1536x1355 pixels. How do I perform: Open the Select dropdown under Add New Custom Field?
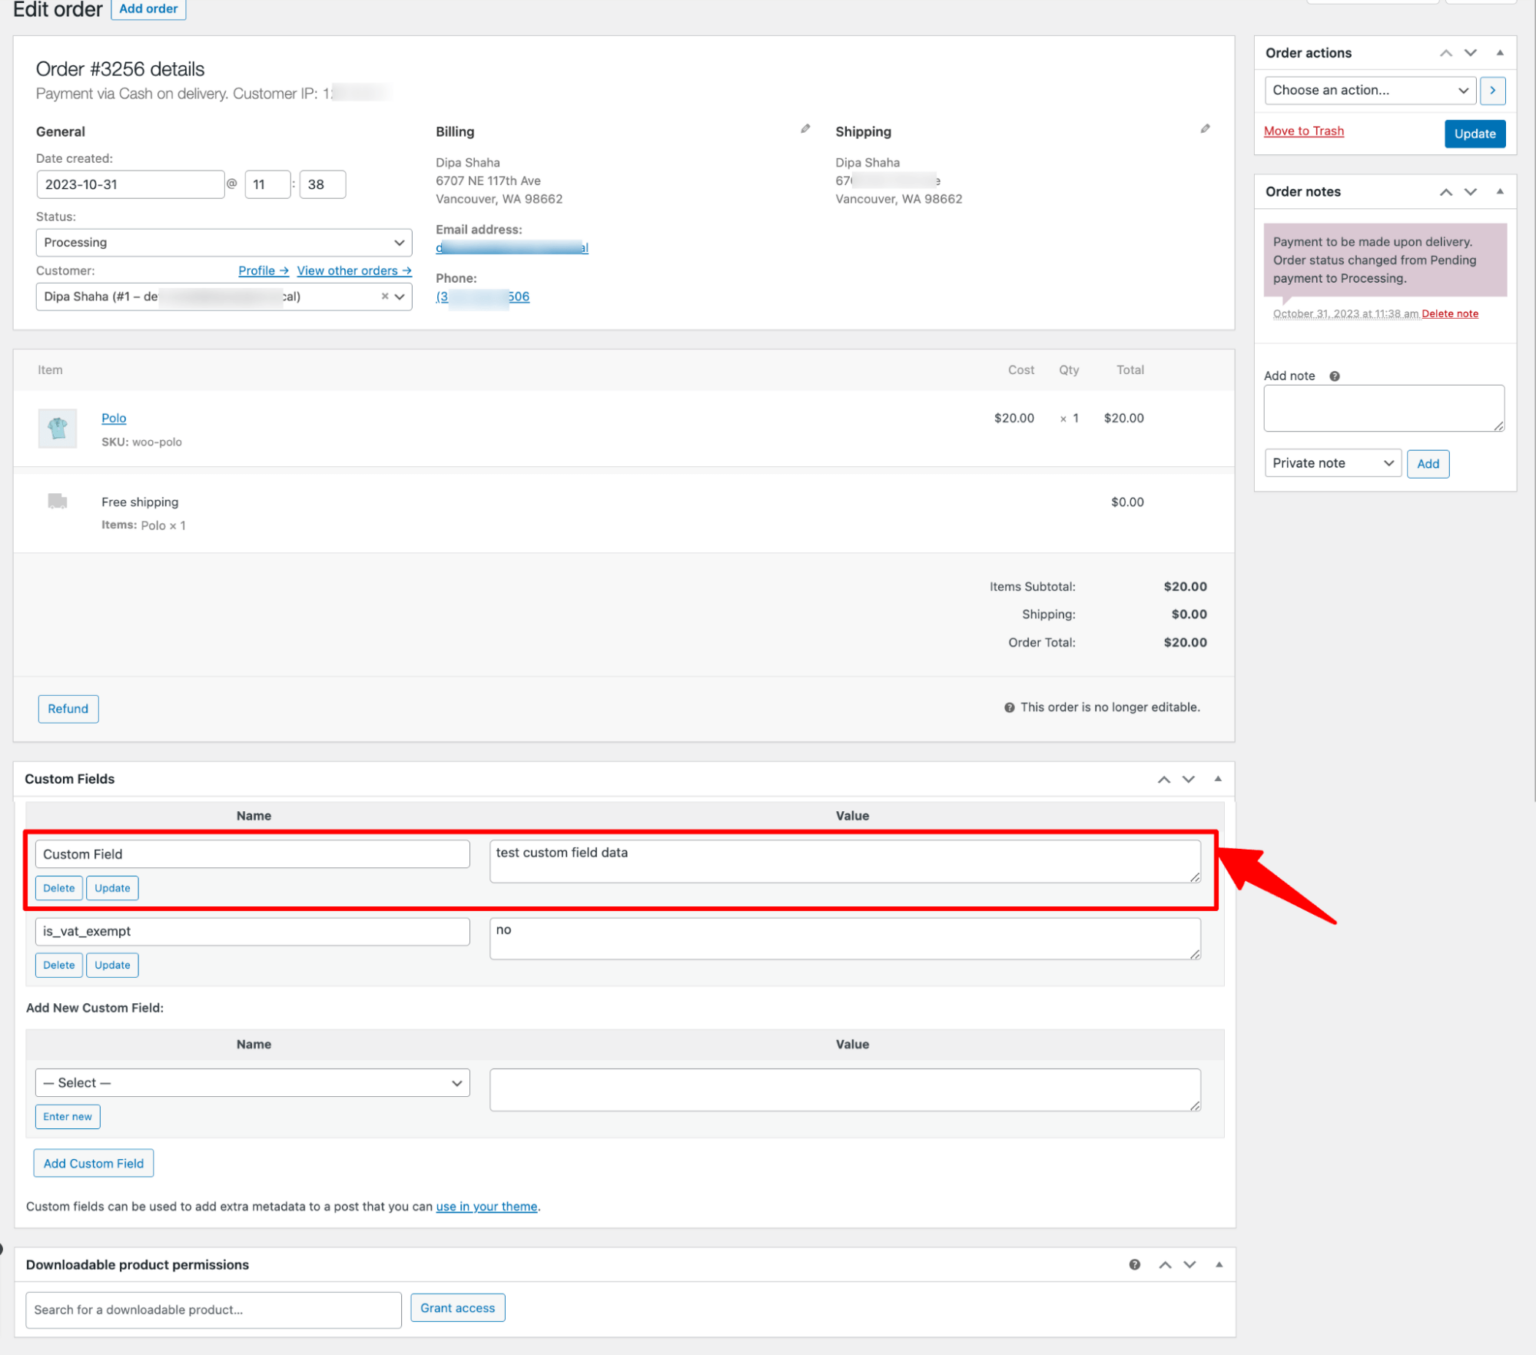[x=252, y=1082]
